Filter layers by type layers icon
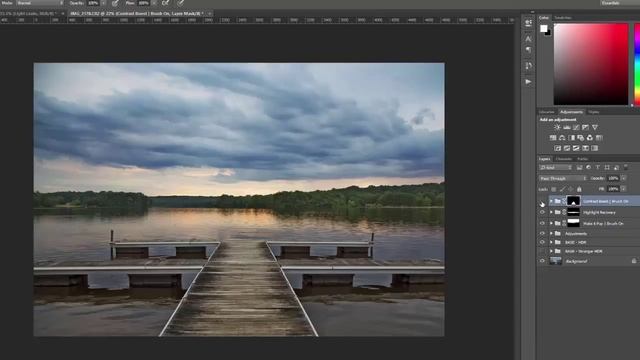This screenshot has width=640, height=360. coord(598,167)
